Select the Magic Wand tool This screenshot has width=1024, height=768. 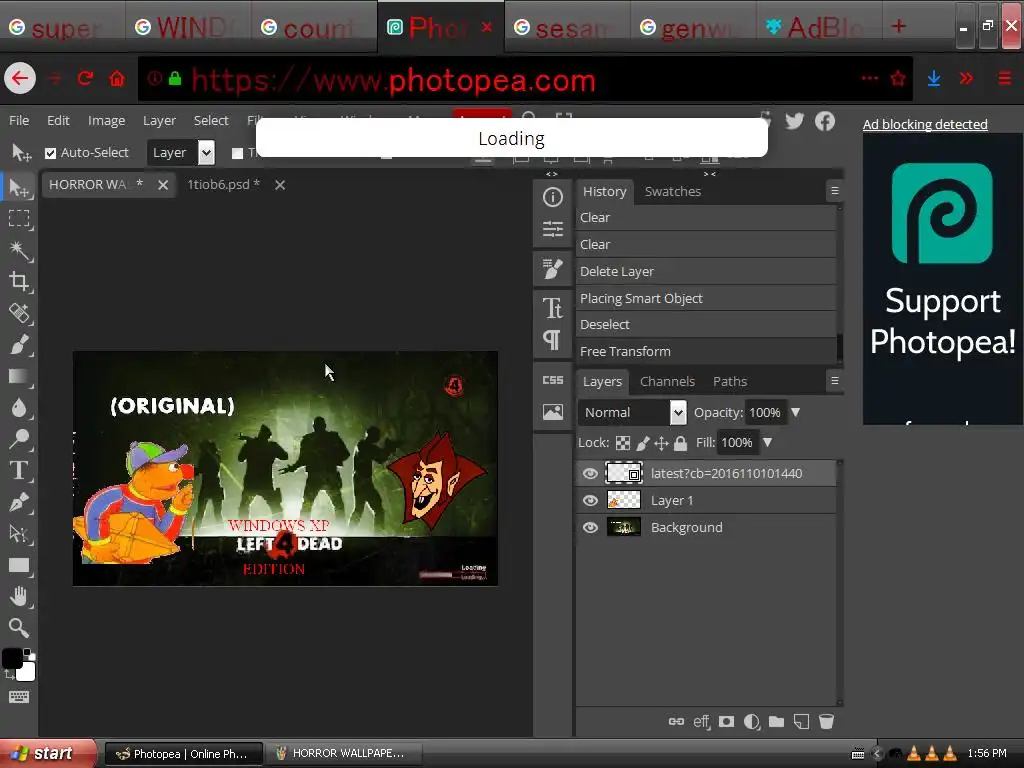tap(19, 250)
